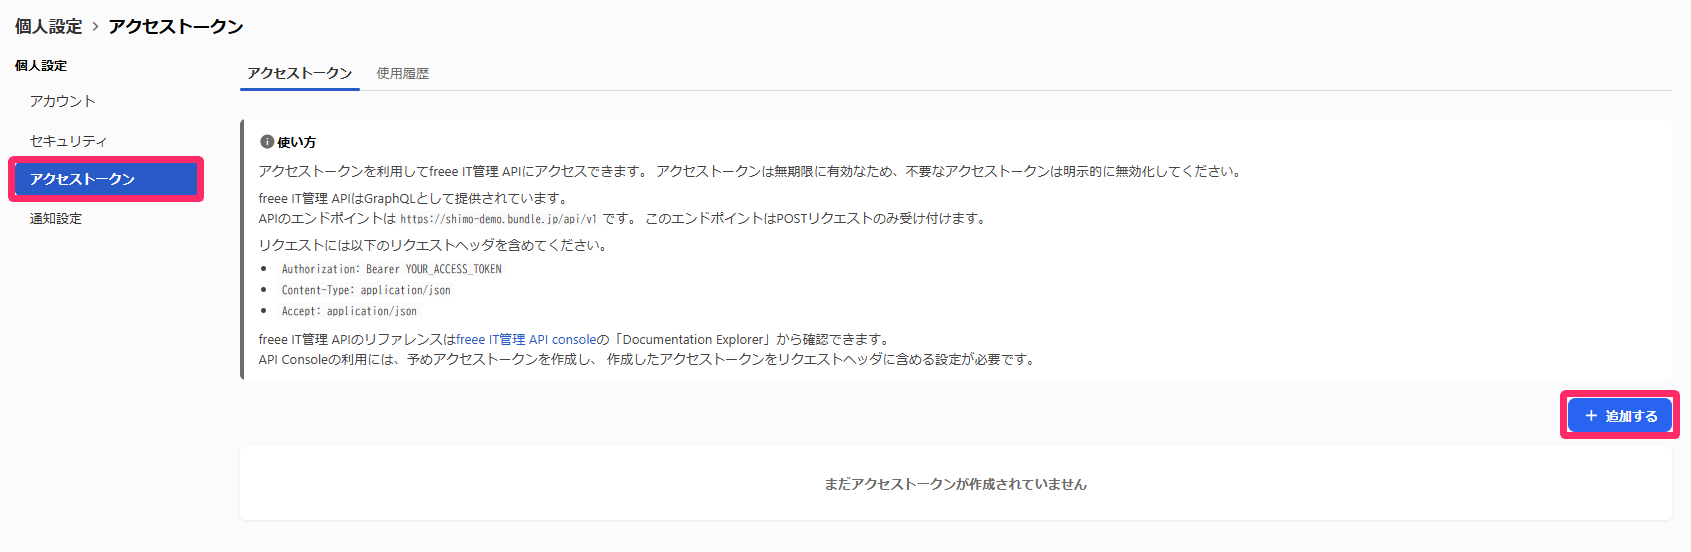This screenshot has width=1691, height=552.
Task: Click the Authorization: Bearer YOUR_ACCESS_TOKEN line
Action: coord(391,269)
